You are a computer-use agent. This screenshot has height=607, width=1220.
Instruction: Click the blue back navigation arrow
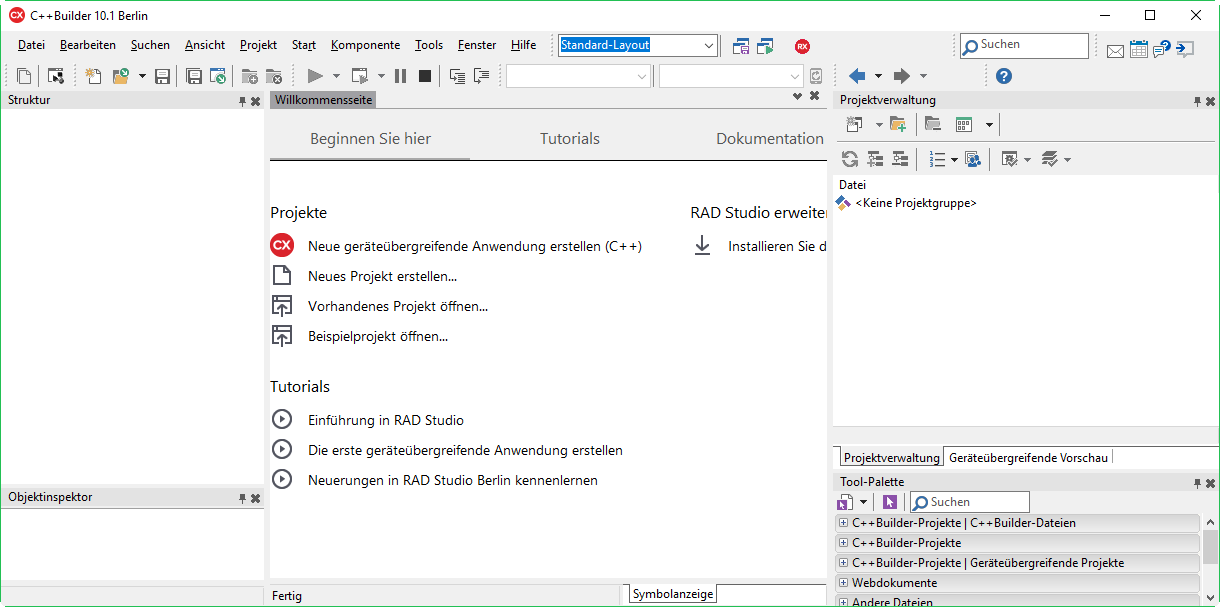pos(857,76)
